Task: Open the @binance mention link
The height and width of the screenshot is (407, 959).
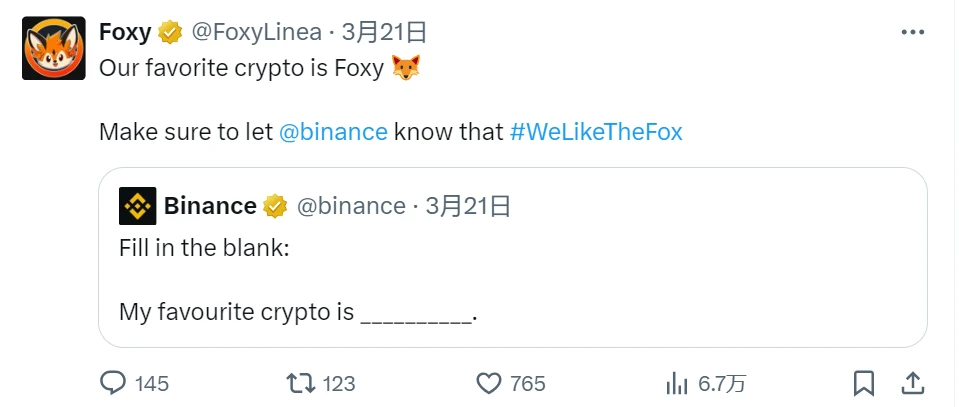Action: coord(333,132)
